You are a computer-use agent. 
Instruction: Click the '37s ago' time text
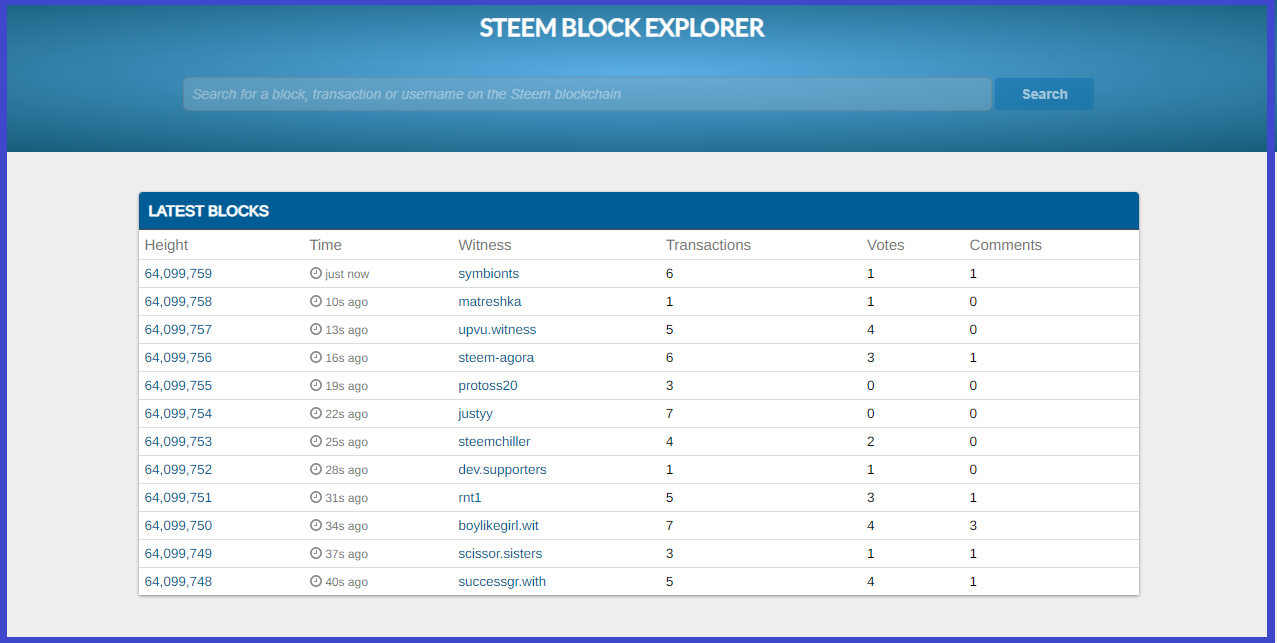(x=347, y=554)
